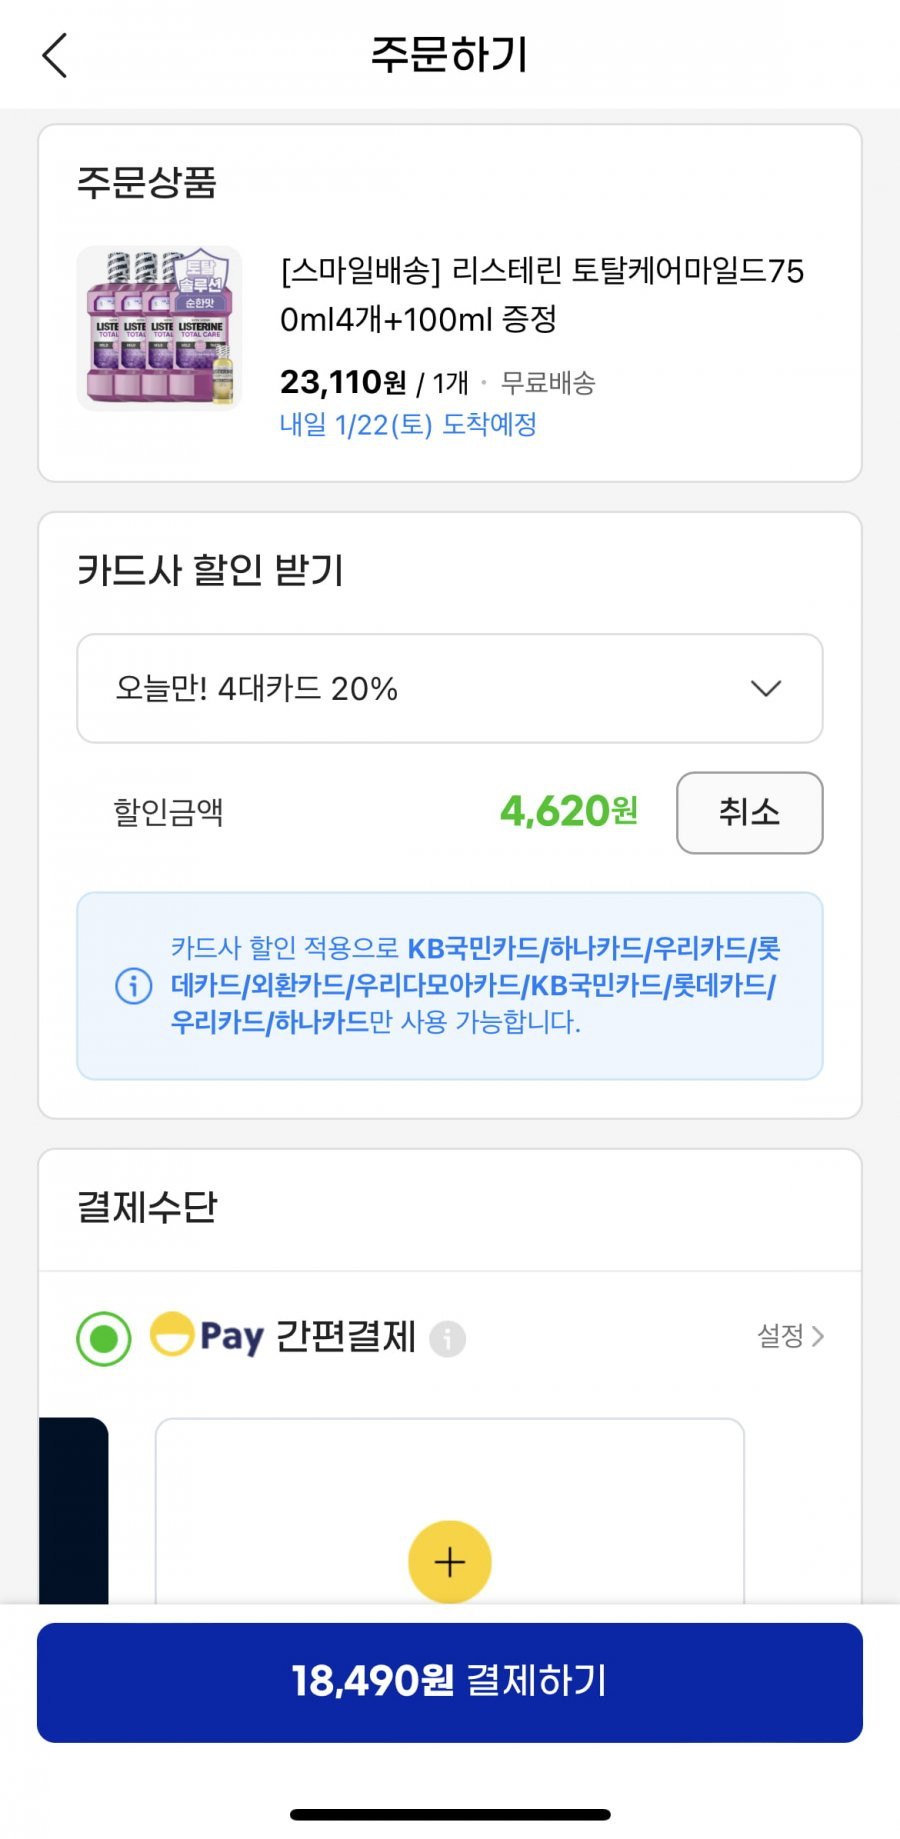
Task: Tap the 4,620원 discount amount
Action: coord(569,811)
